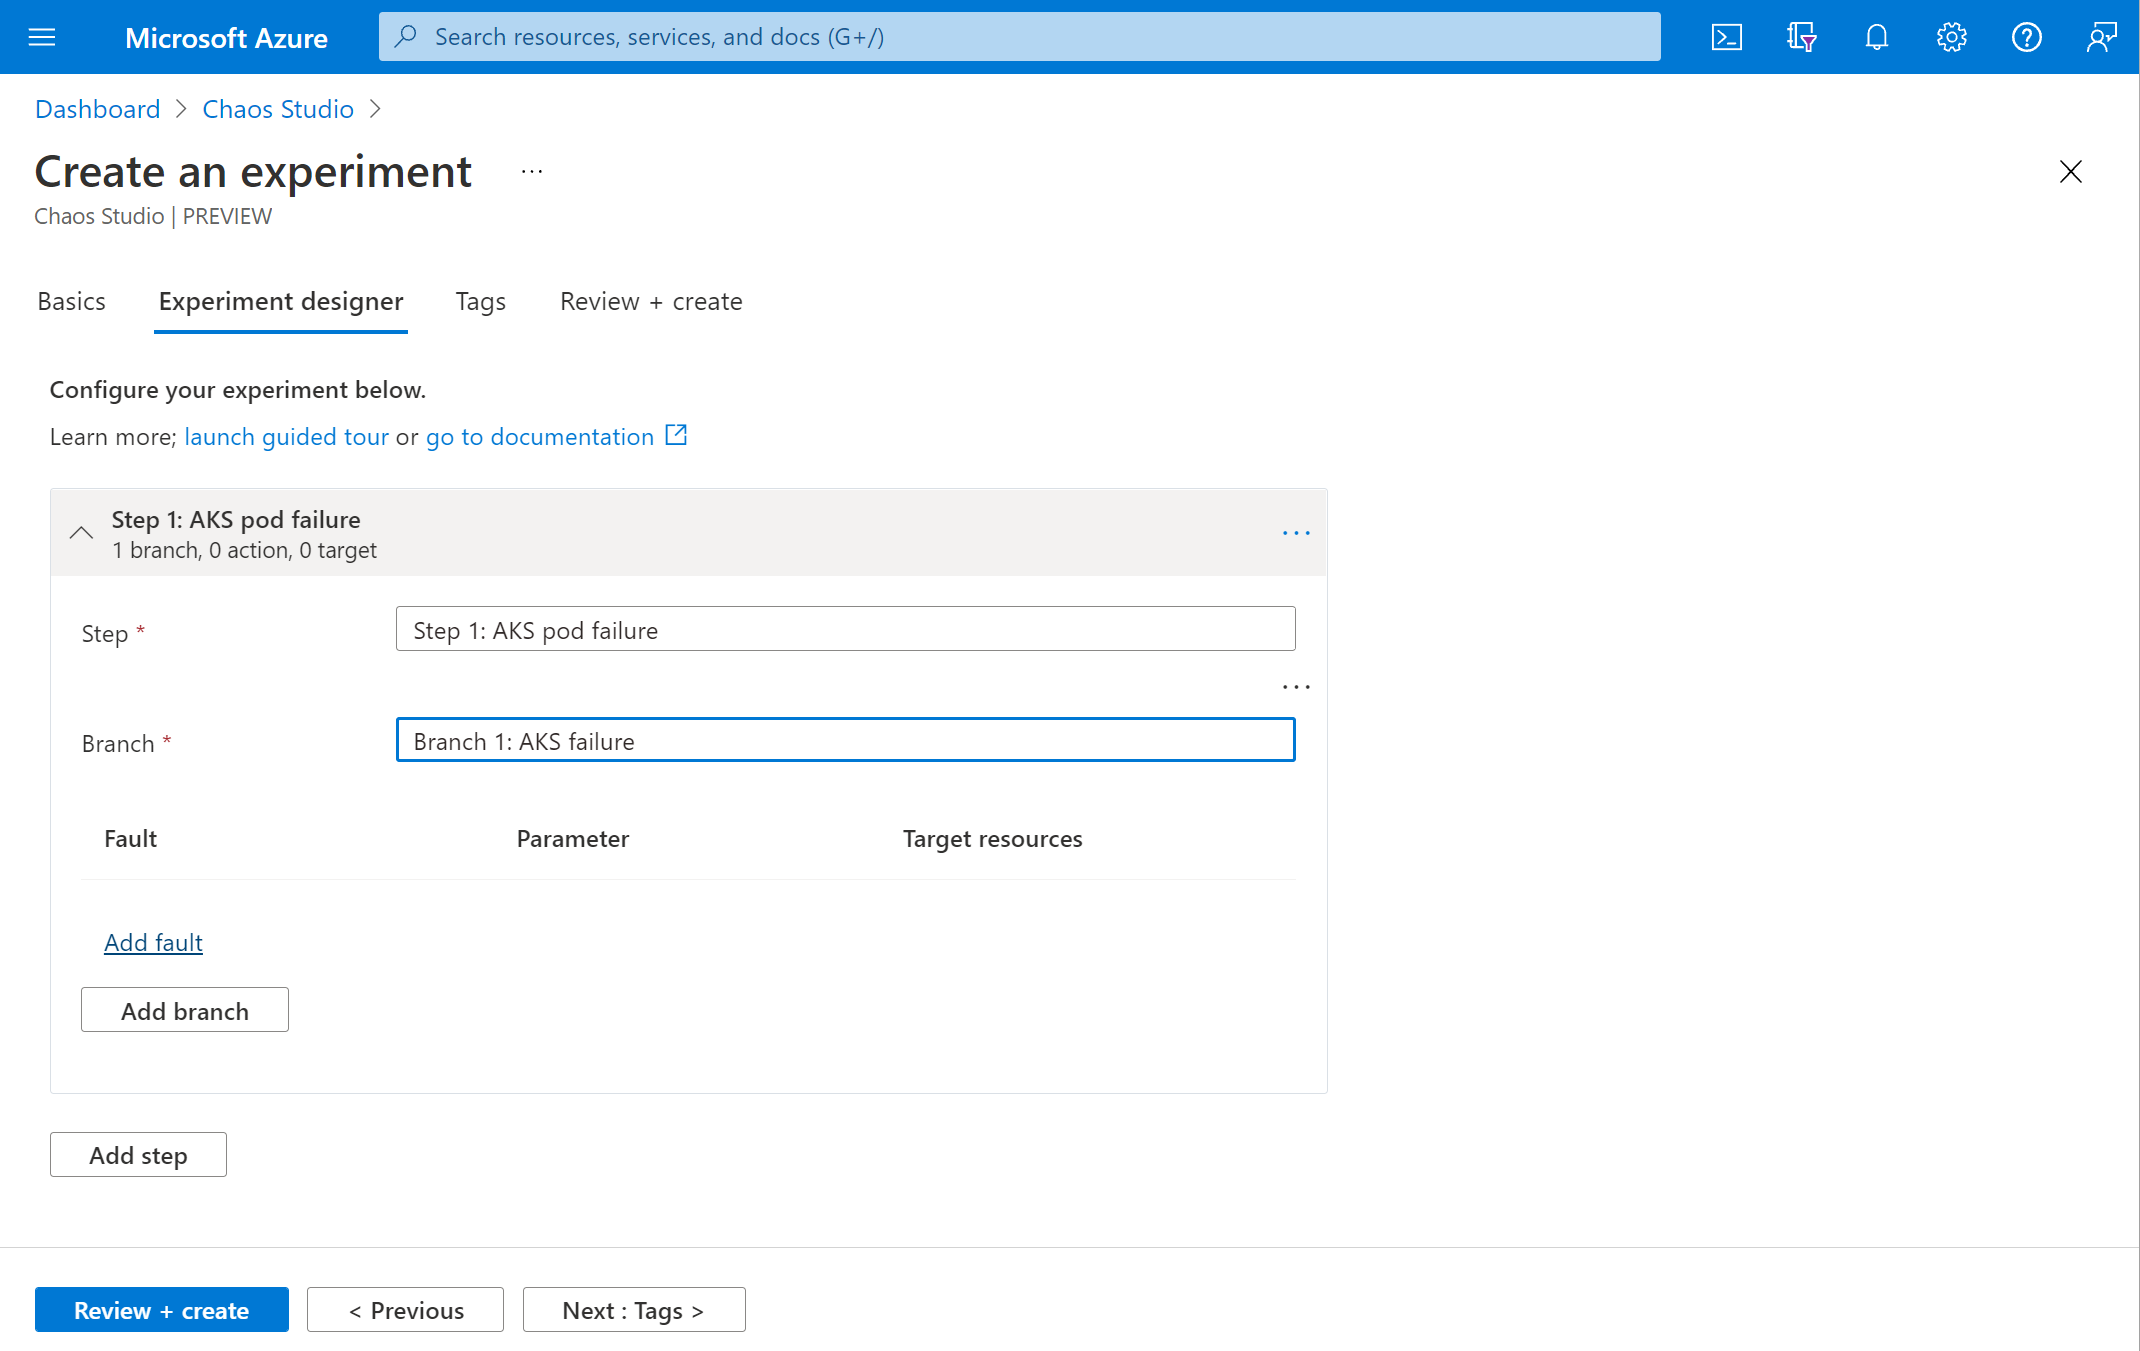Navigate to the Basics tab
The image size is (2140, 1351).
70,299
